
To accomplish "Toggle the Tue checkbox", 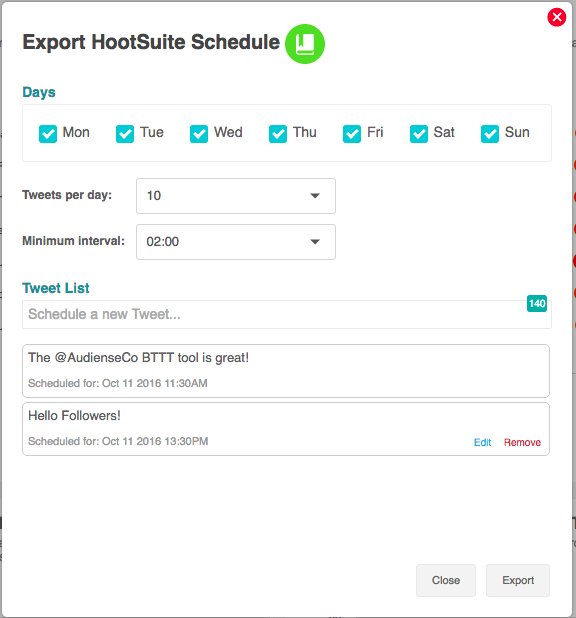I will pyautogui.click(x=125, y=134).
